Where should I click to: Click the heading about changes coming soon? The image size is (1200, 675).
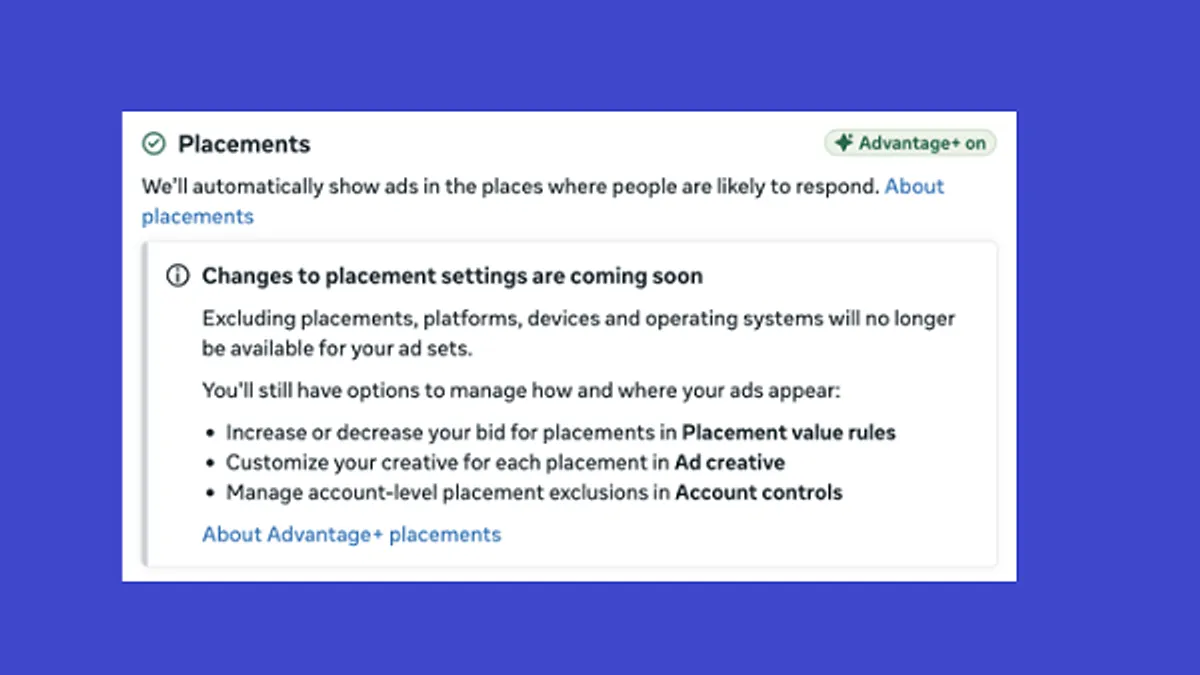[x=452, y=276]
